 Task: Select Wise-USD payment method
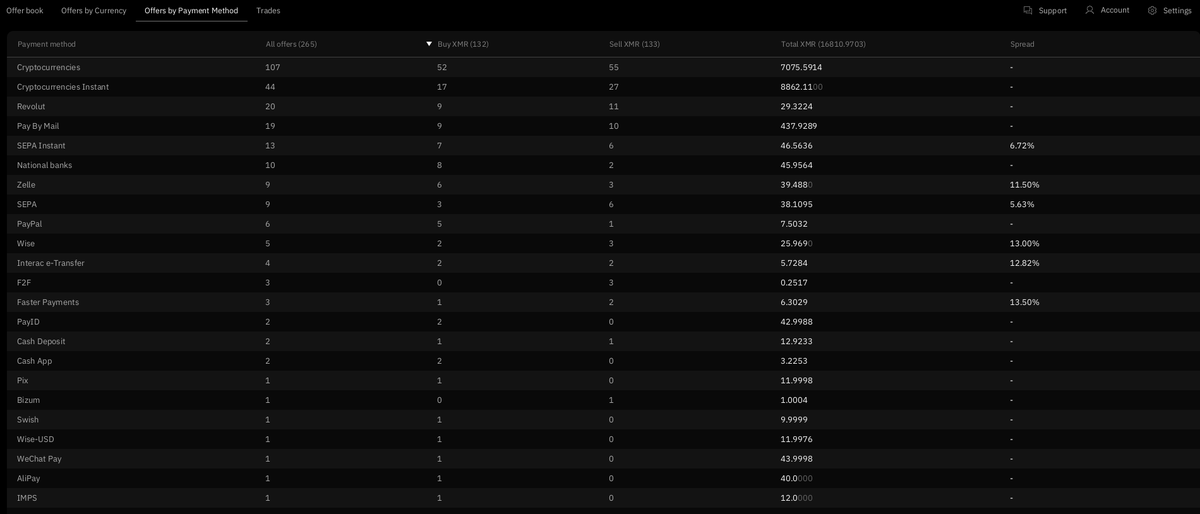[x=35, y=438]
